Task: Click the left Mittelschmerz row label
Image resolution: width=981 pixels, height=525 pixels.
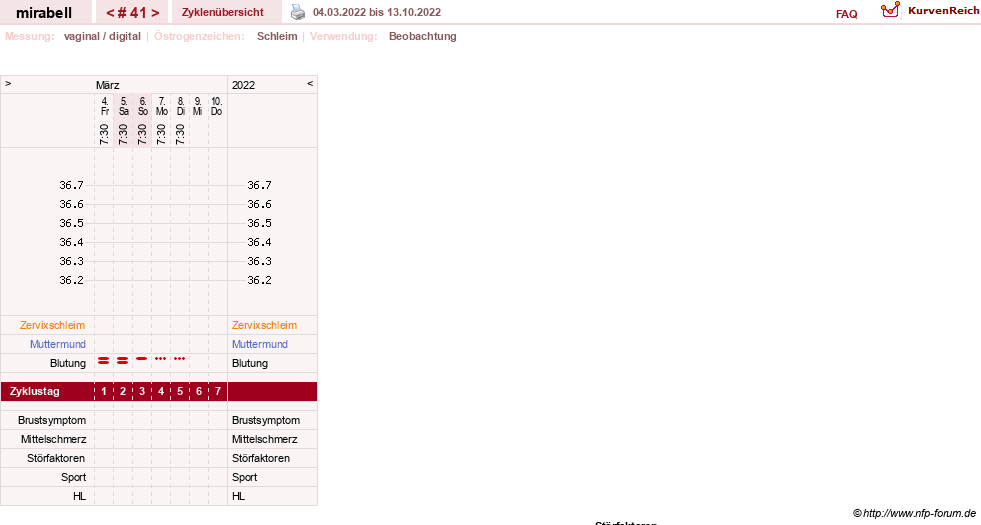Action: tap(53, 439)
